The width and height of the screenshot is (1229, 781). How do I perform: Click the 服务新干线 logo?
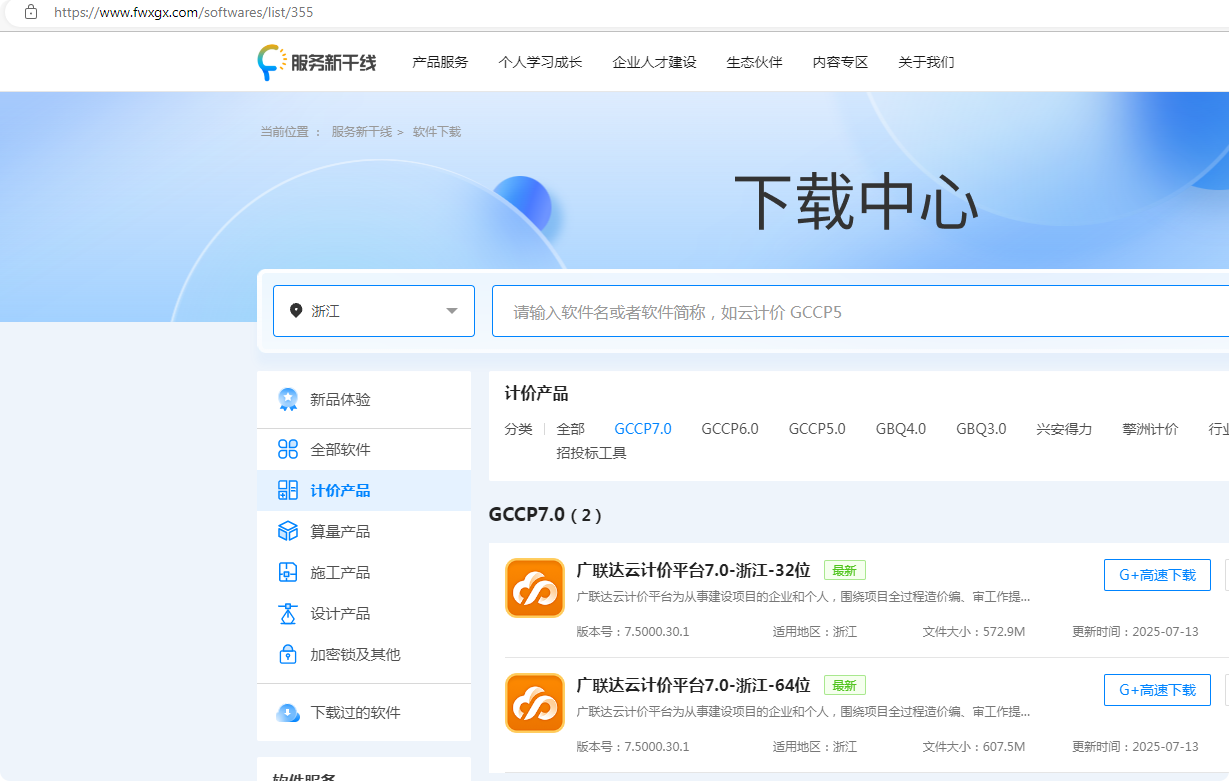point(316,62)
